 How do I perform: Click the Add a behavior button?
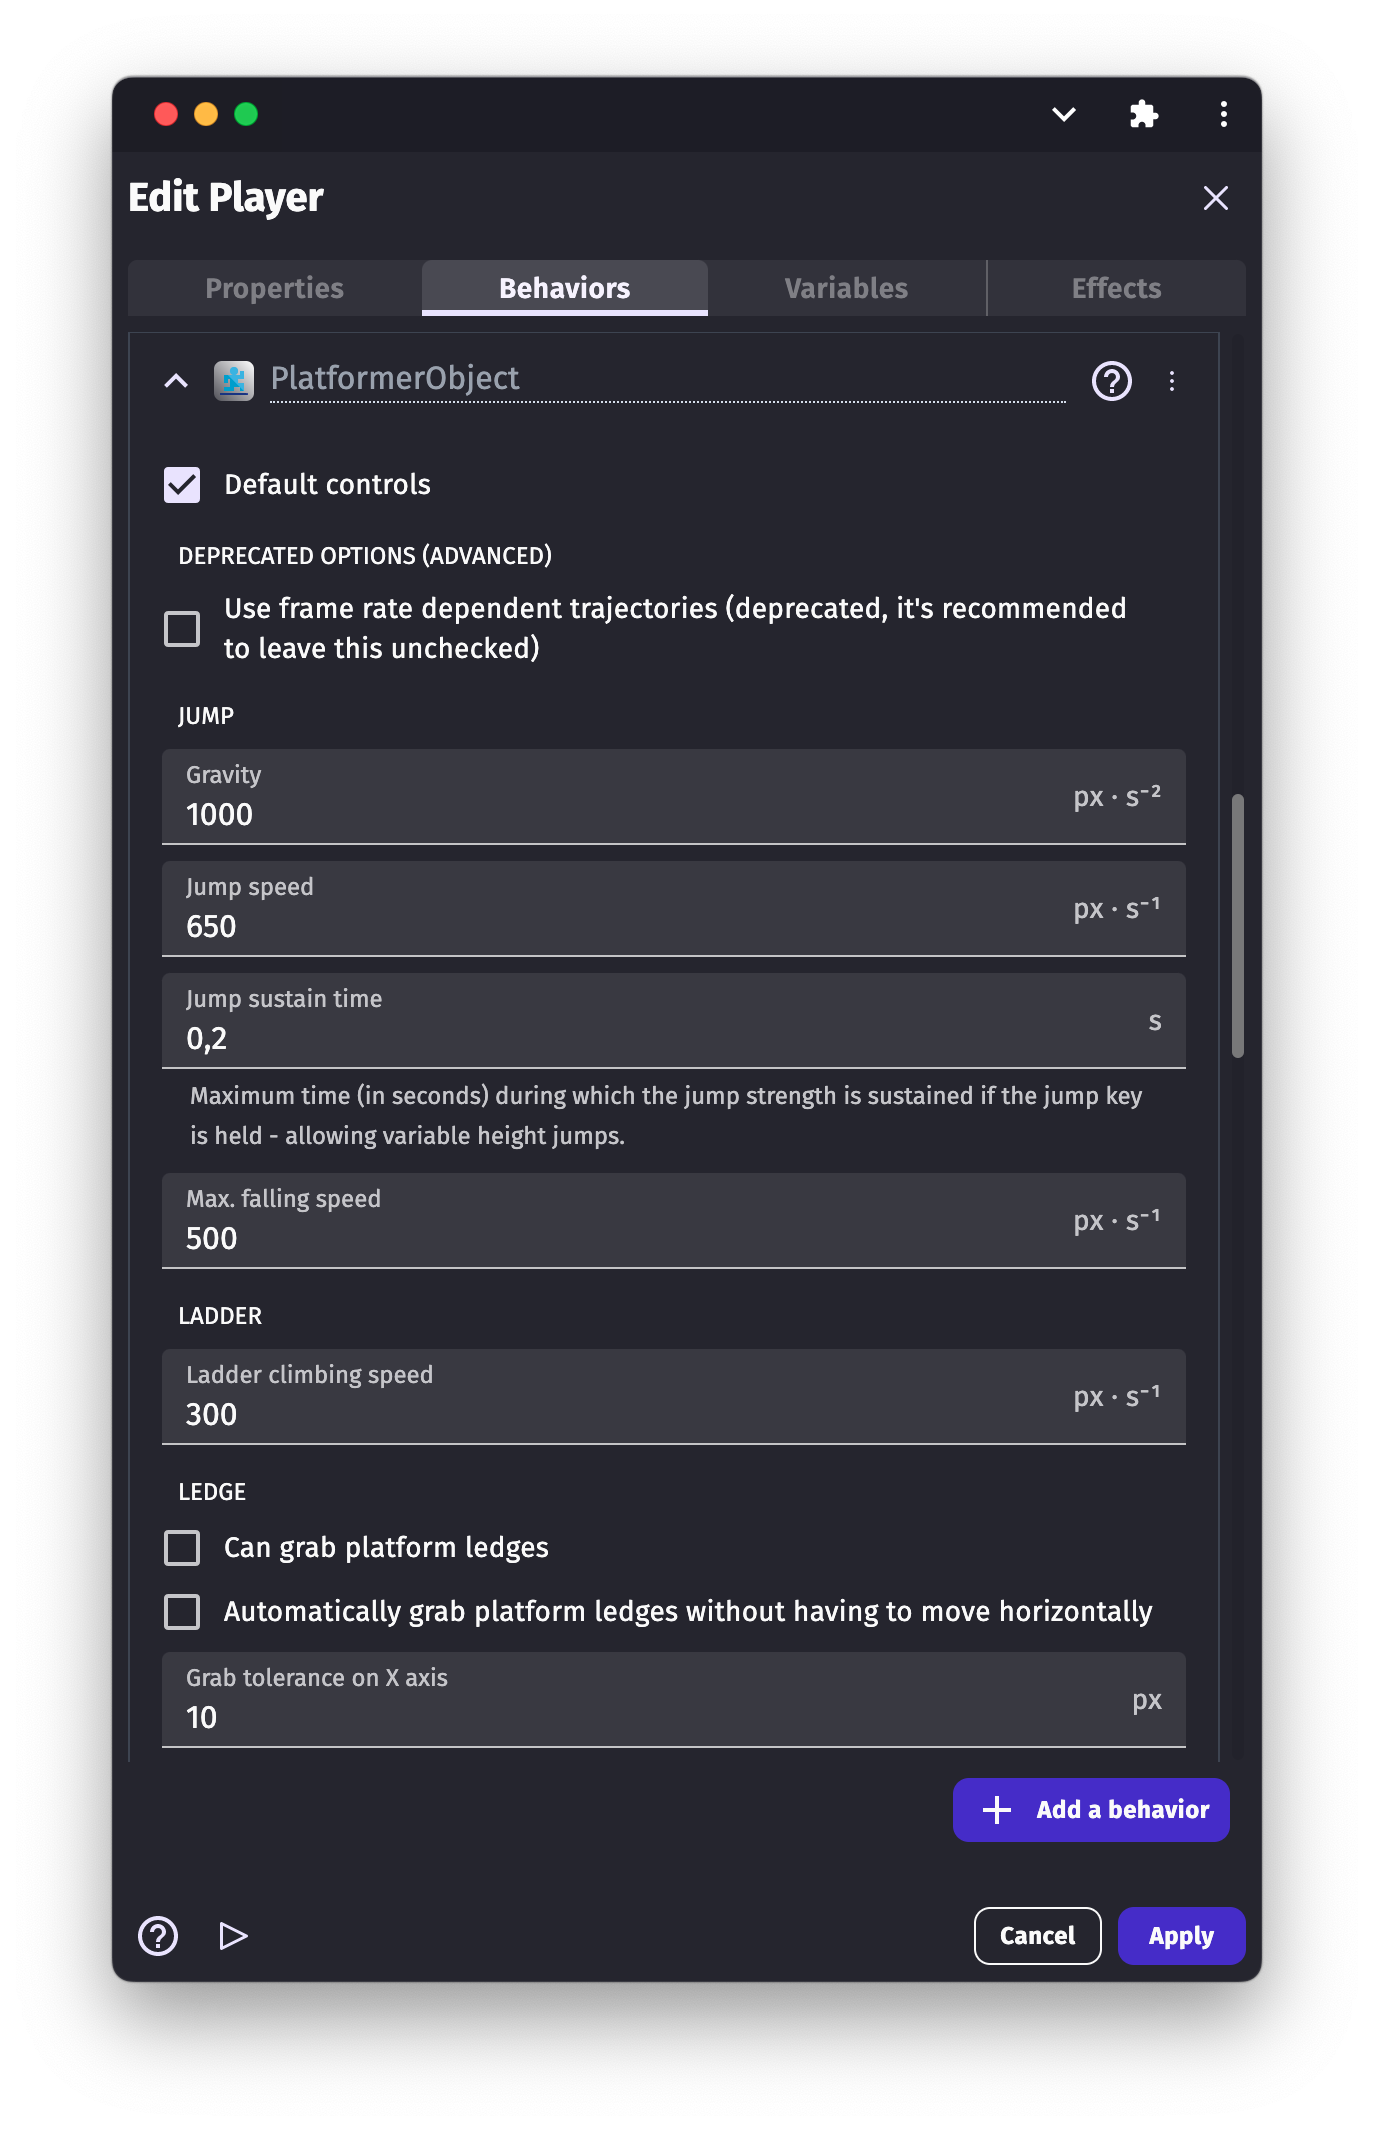click(x=1091, y=1810)
